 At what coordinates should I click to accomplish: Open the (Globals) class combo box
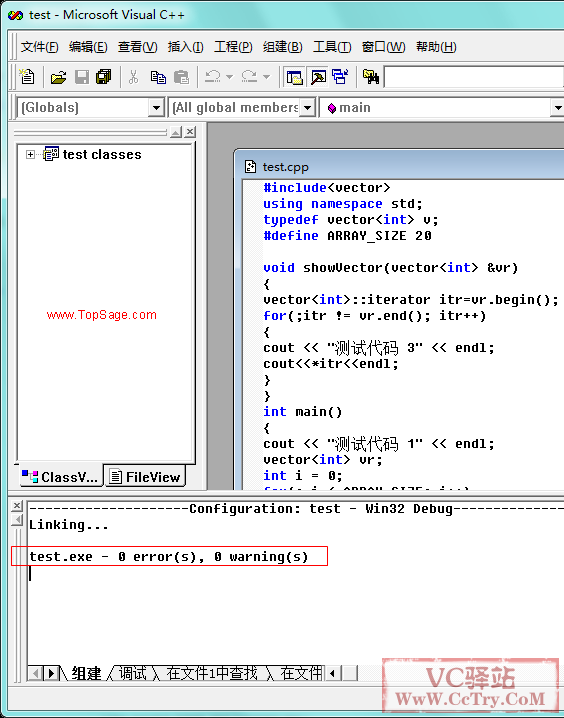click(90, 108)
